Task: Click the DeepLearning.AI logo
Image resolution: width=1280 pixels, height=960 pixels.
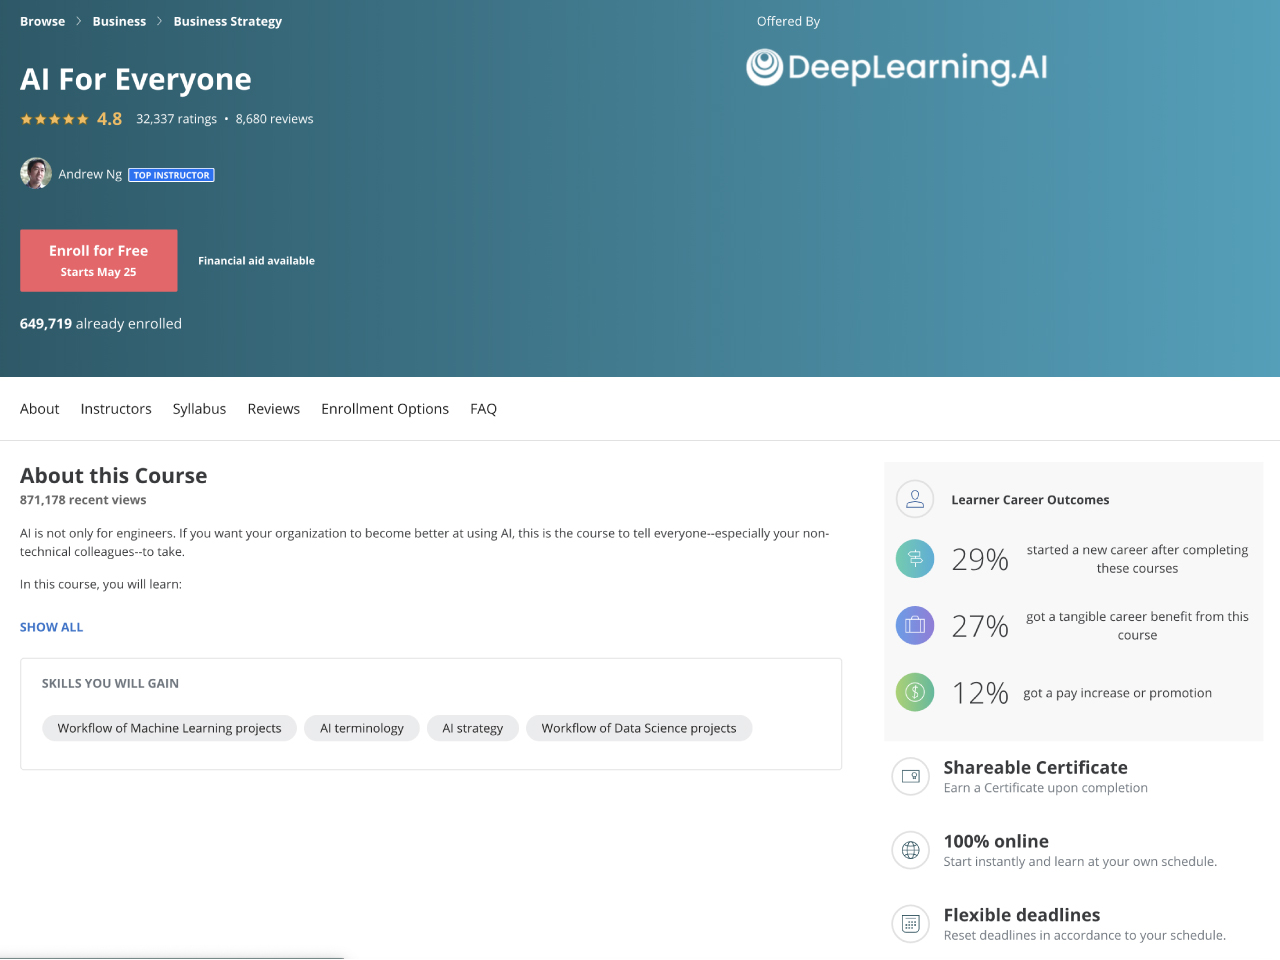Action: (897, 67)
